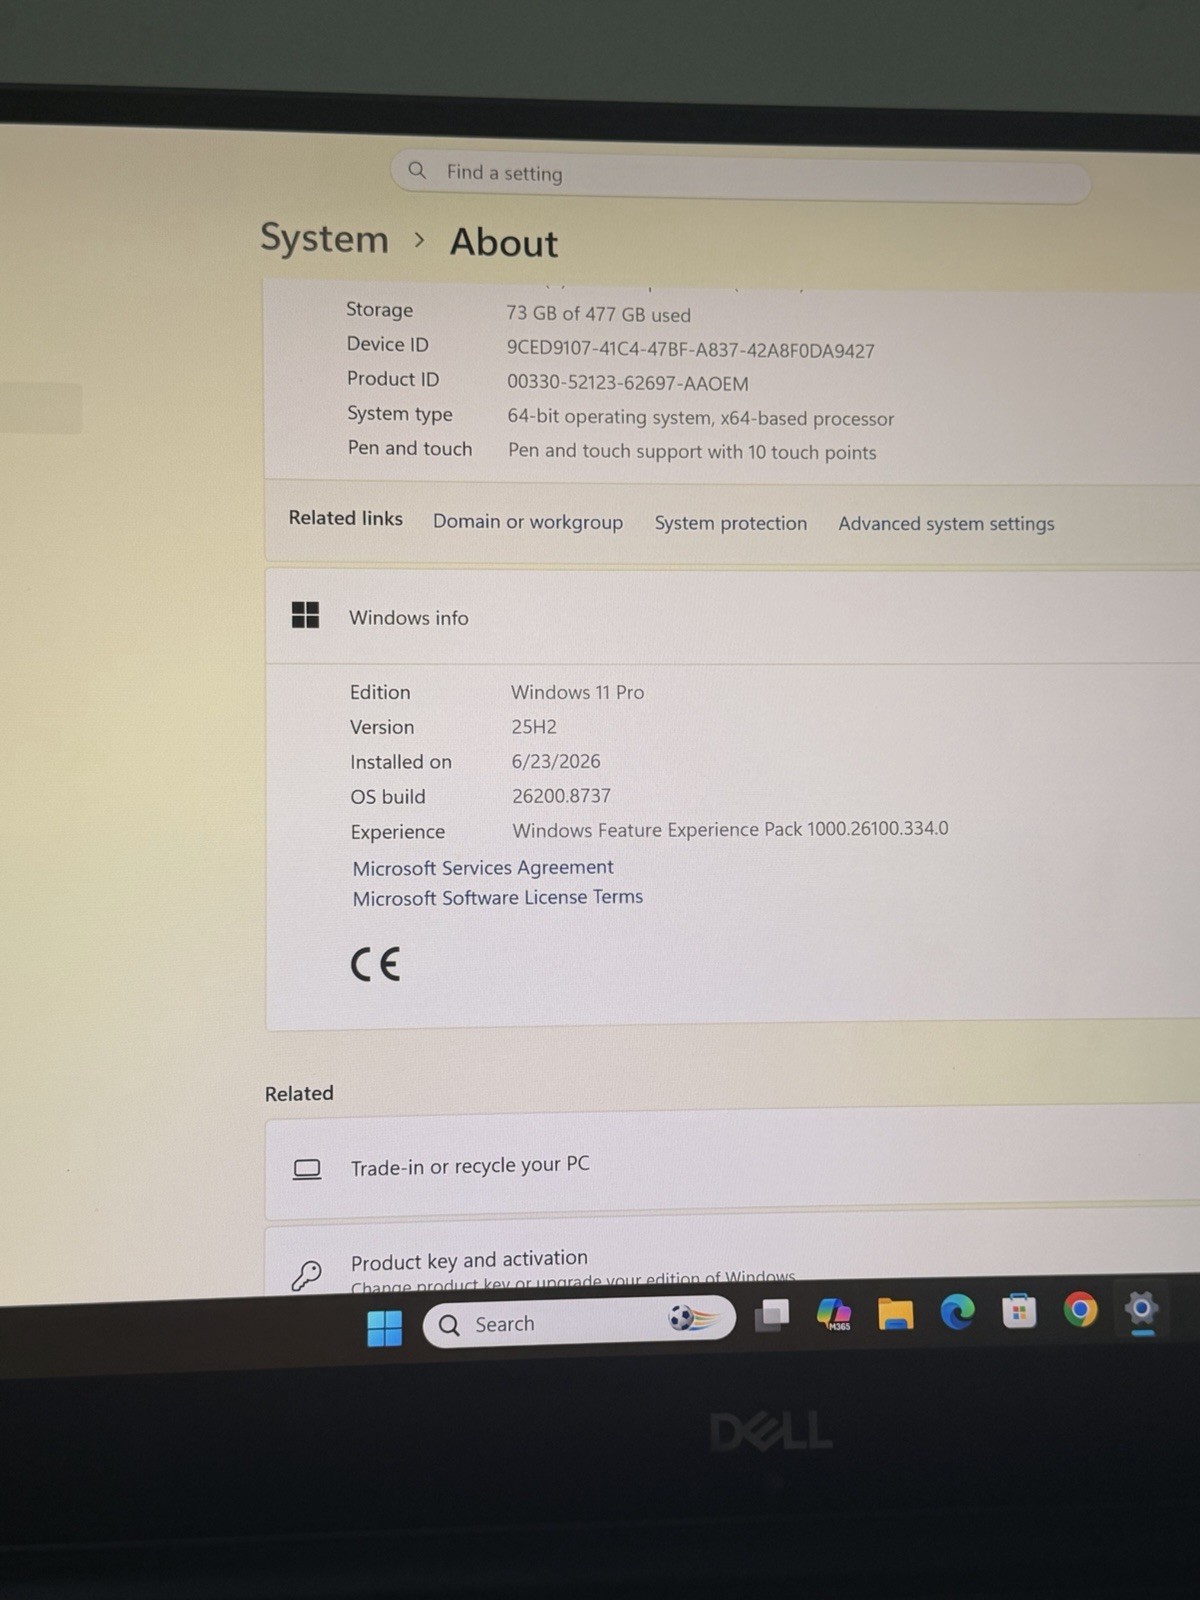Viewport: 1200px width, 1600px height.
Task: Click the key icon for Product key
Action: 306,1274
